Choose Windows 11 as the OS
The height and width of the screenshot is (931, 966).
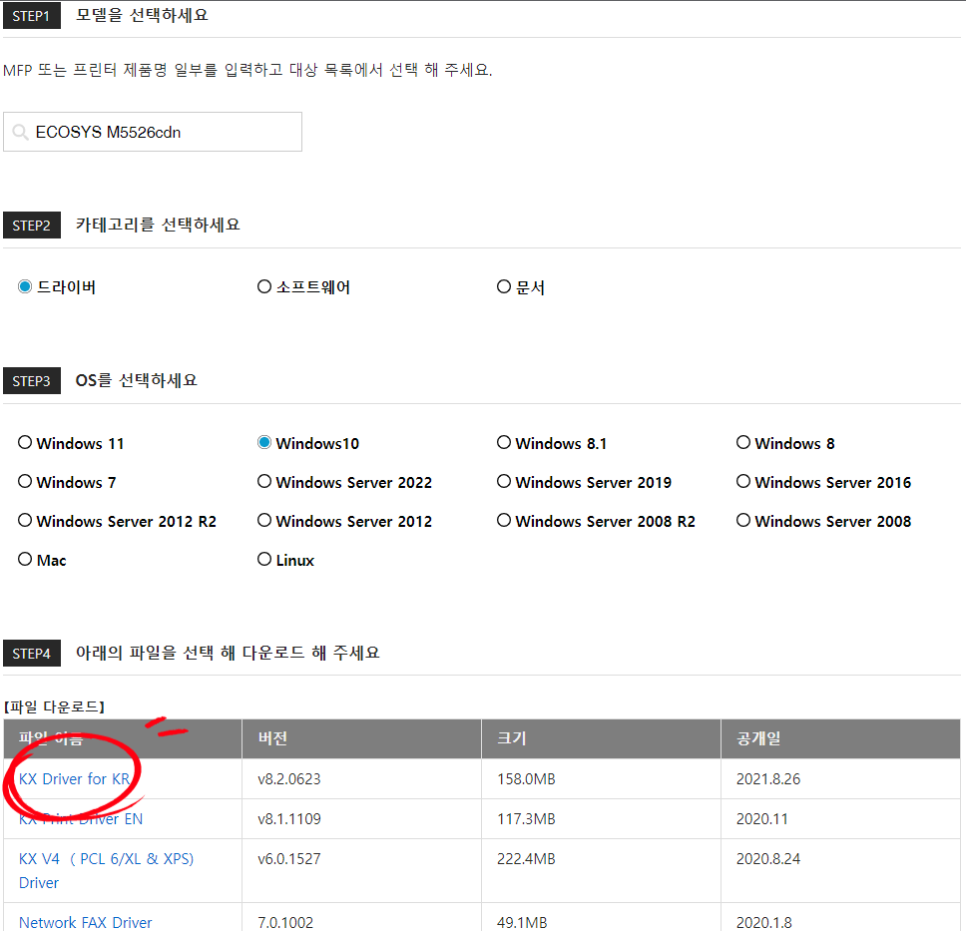pyautogui.click(x=25, y=442)
